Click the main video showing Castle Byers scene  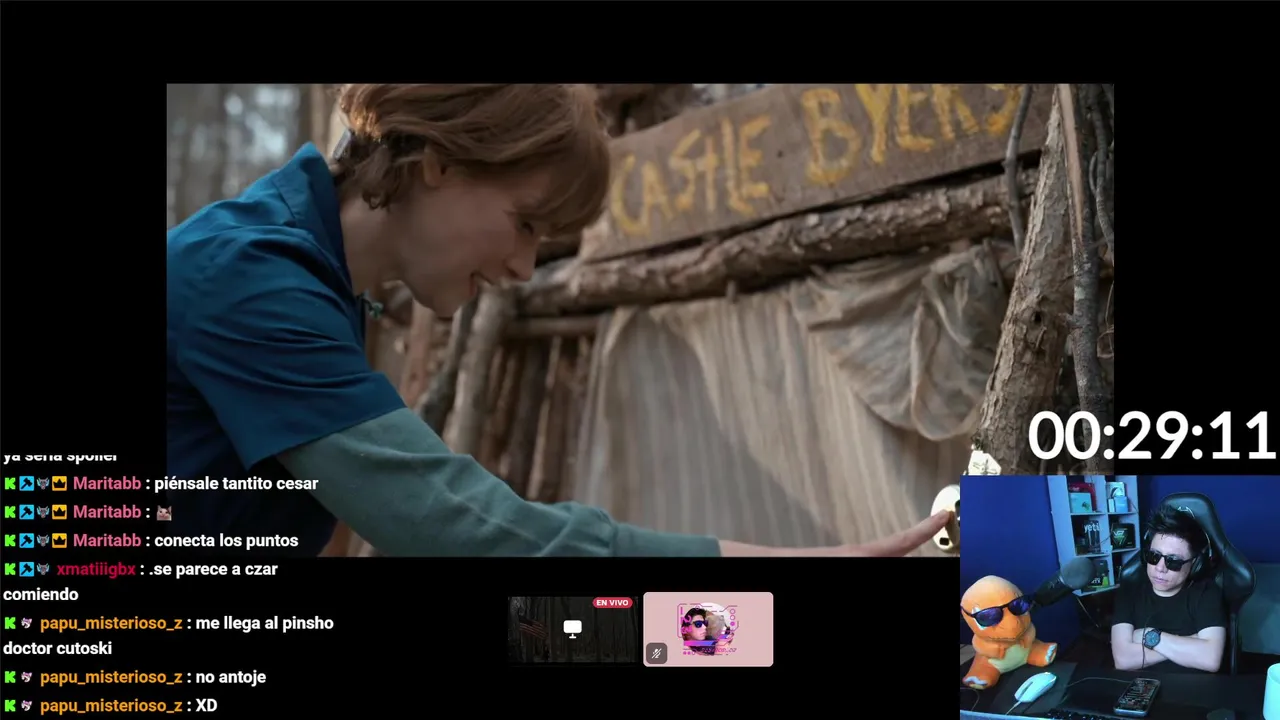(x=640, y=320)
